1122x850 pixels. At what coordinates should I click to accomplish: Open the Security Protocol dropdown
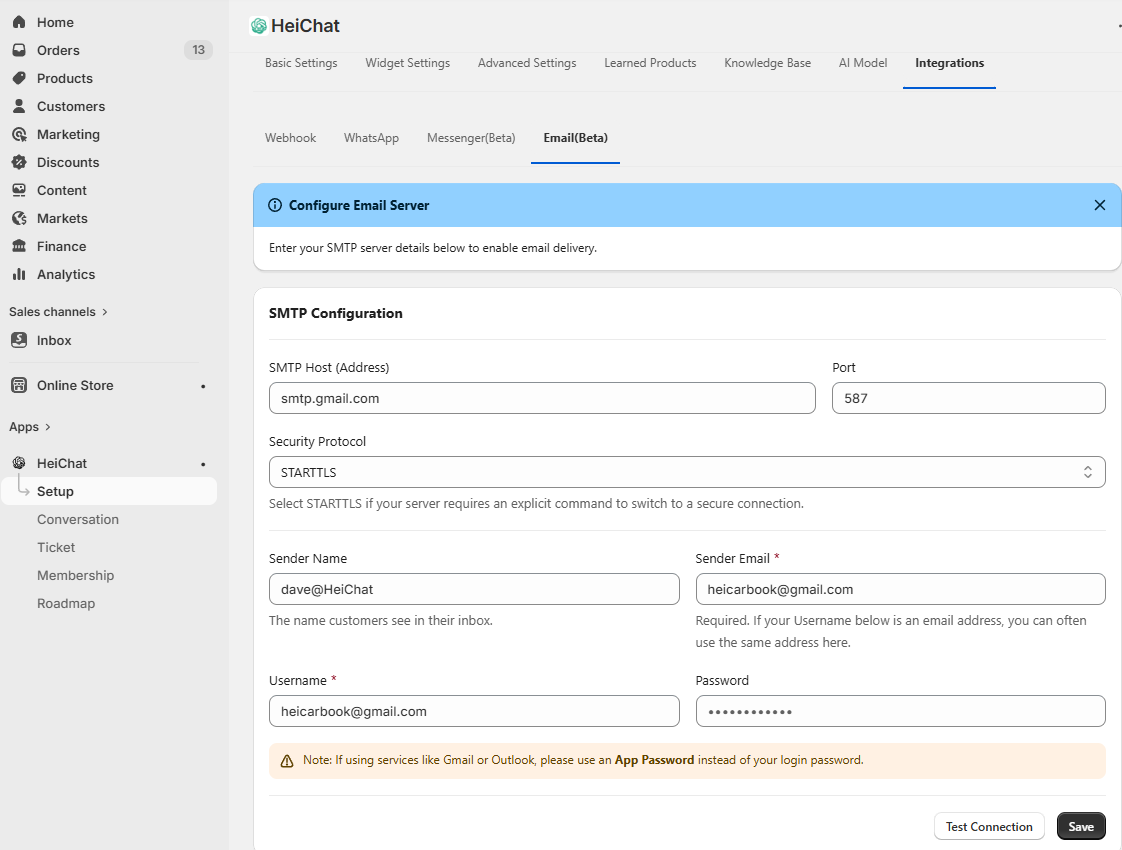pyautogui.click(x=687, y=472)
